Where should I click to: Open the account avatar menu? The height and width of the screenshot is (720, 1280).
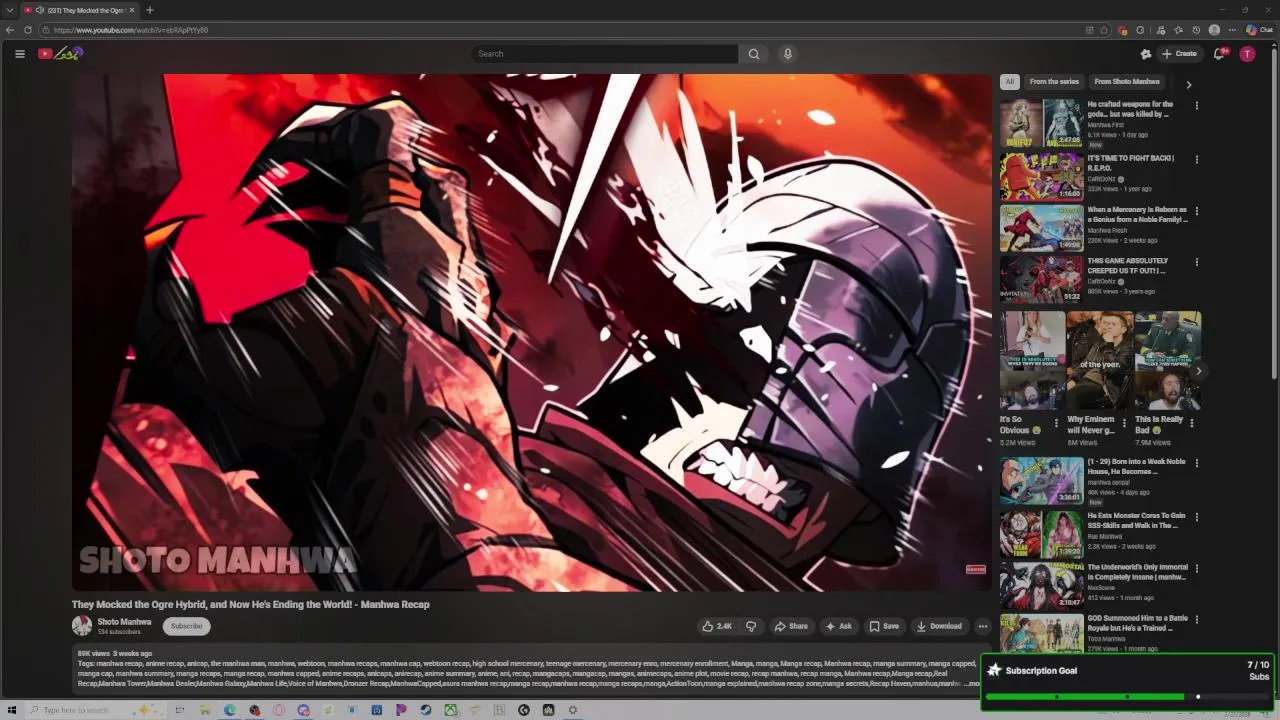click(1247, 54)
